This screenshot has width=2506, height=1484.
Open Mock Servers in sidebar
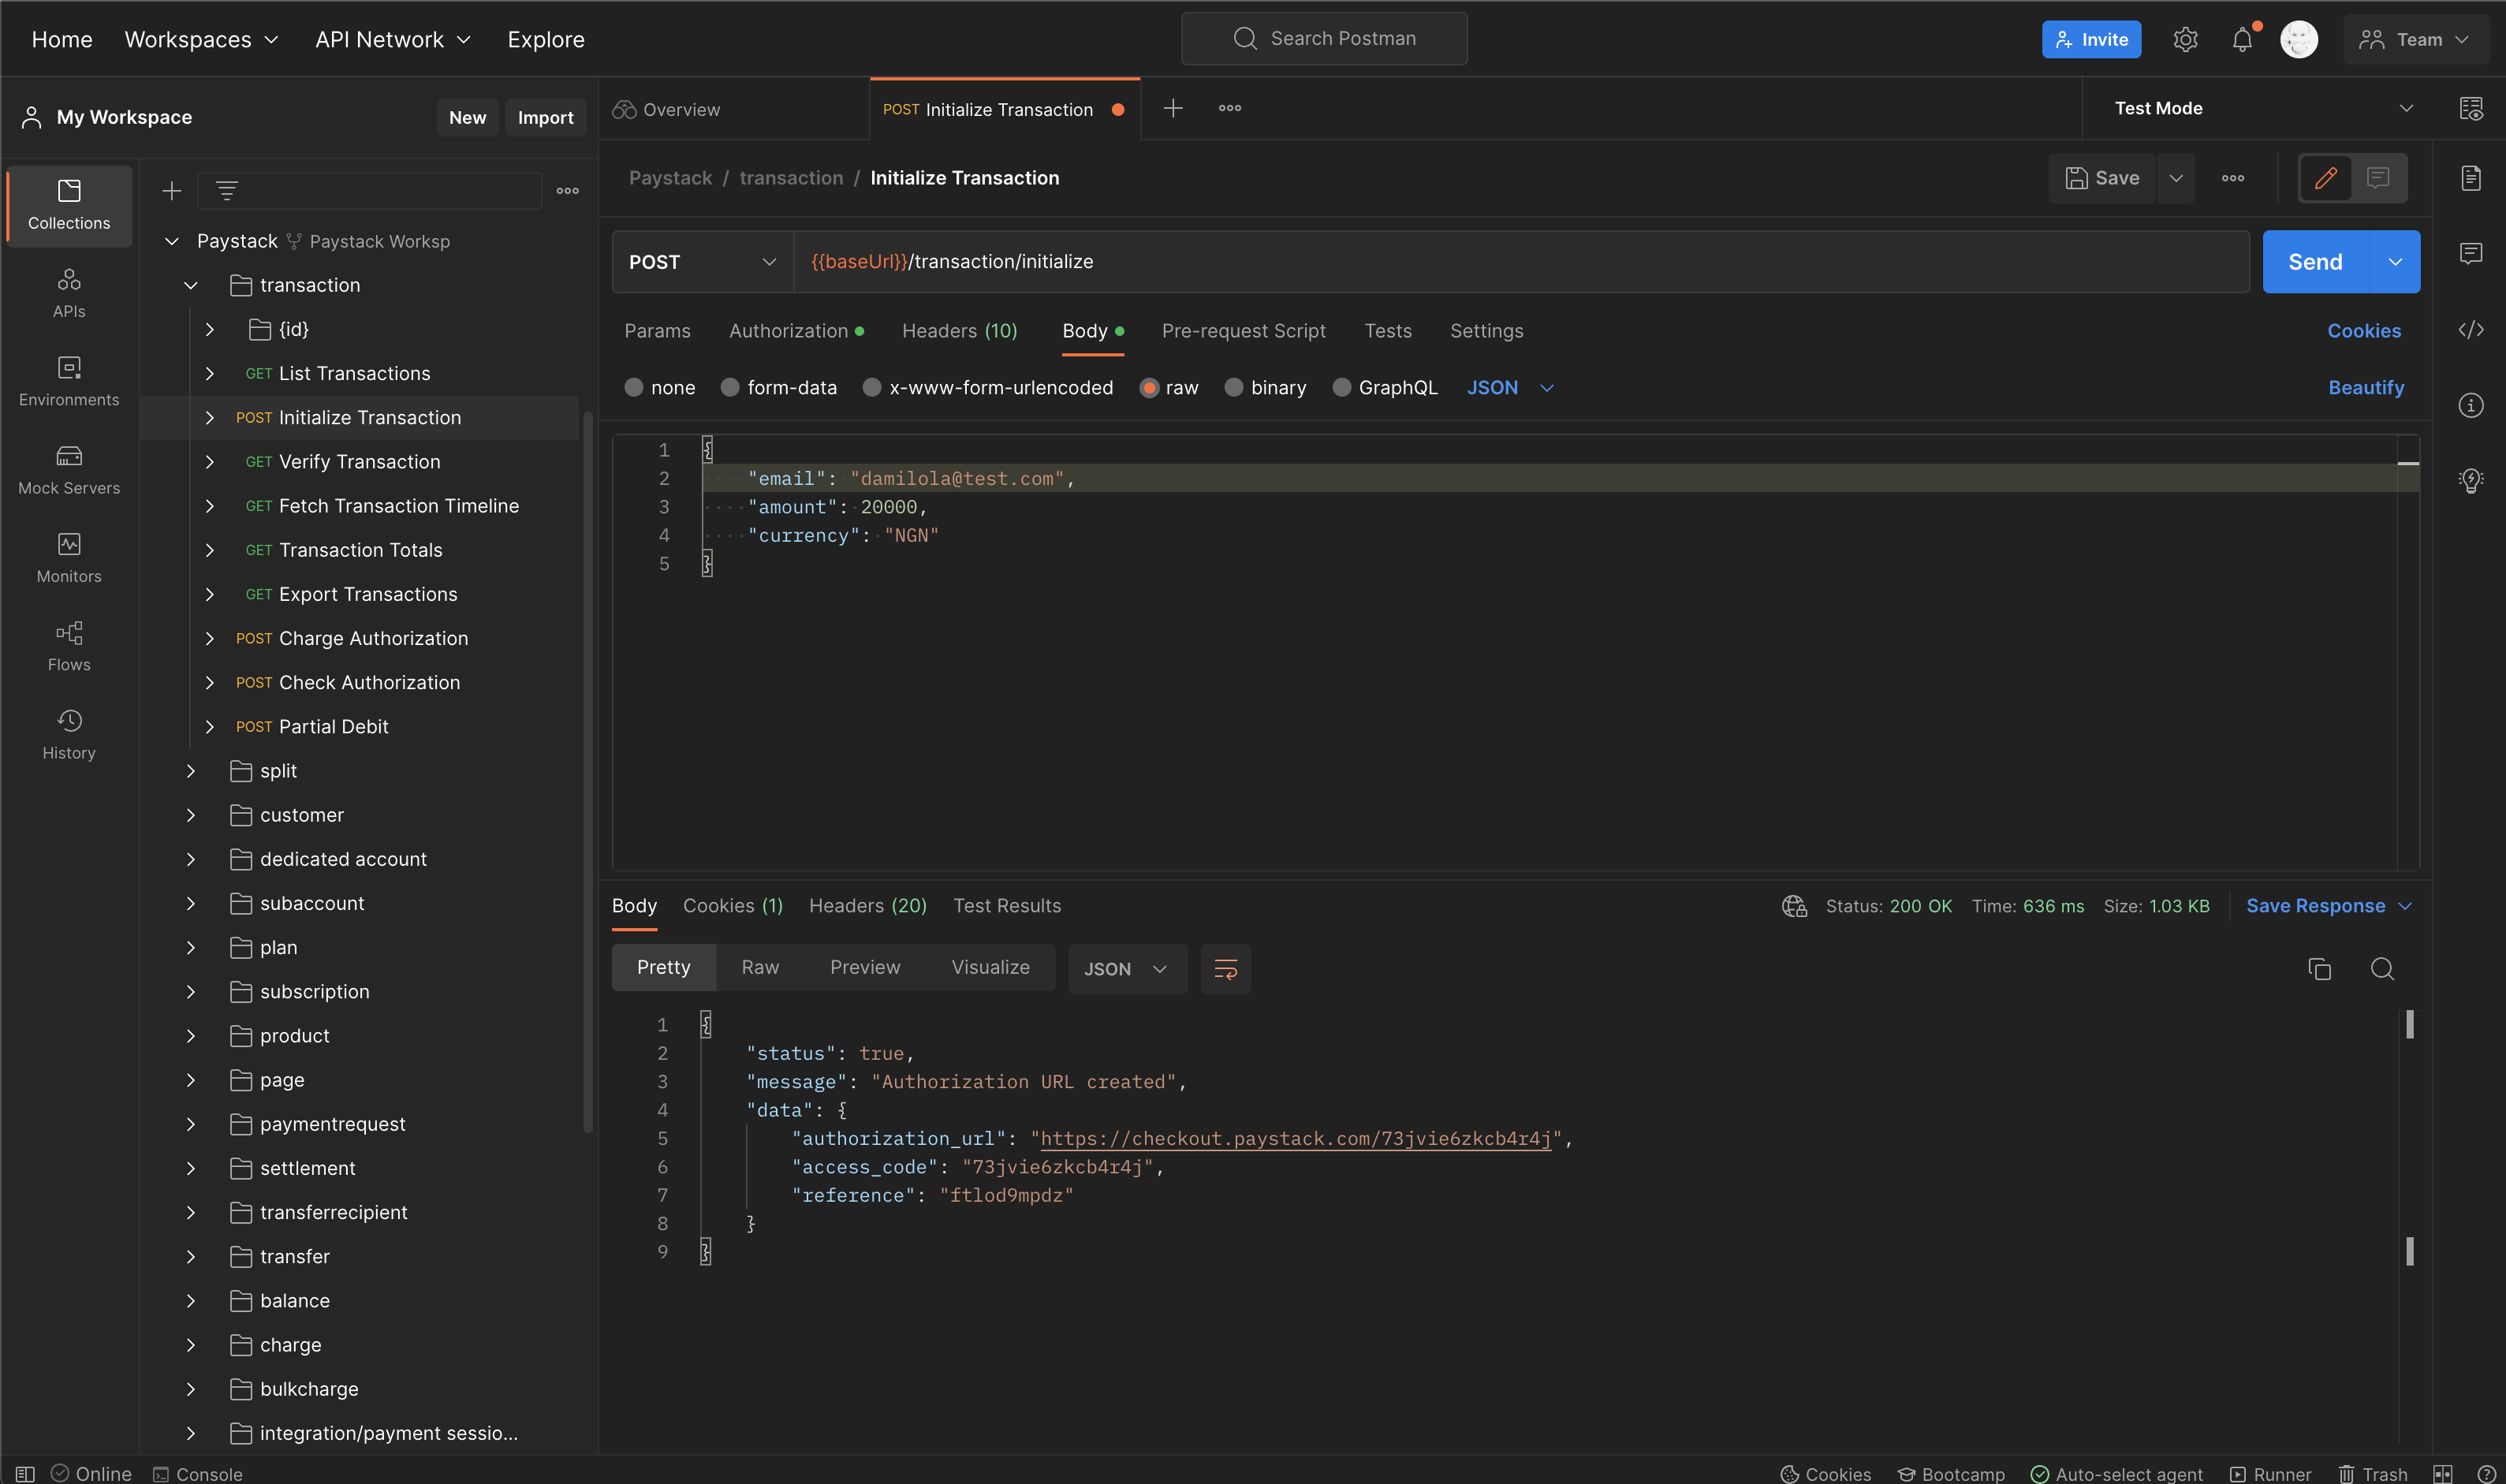pyautogui.click(x=69, y=470)
